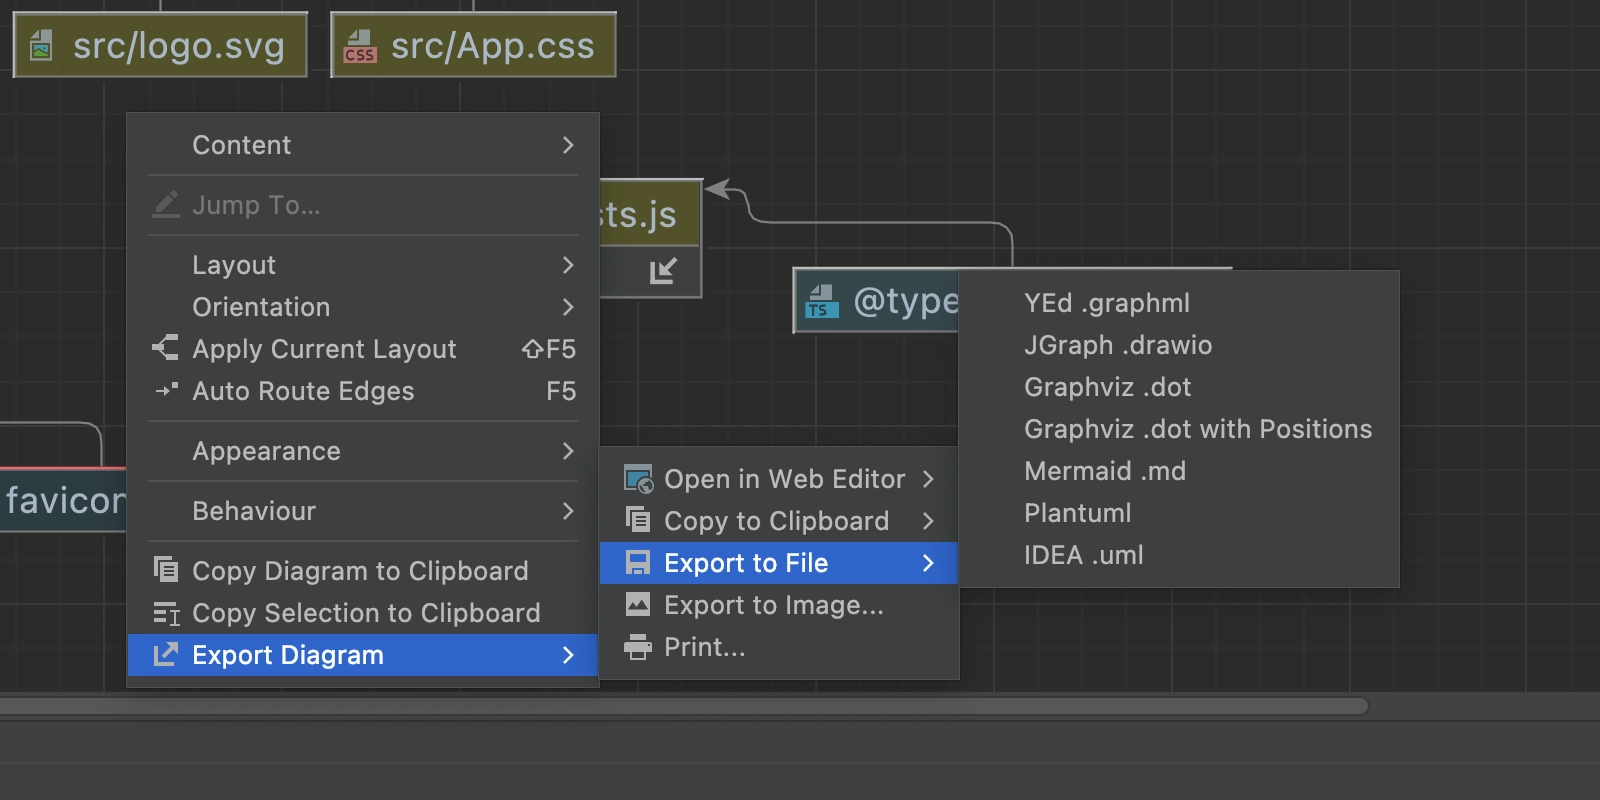Image resolution: width=1600 pixels, height=800 pixels.
Task: Expand the Open in Web Editor chevron
Action: coord(928,479)
